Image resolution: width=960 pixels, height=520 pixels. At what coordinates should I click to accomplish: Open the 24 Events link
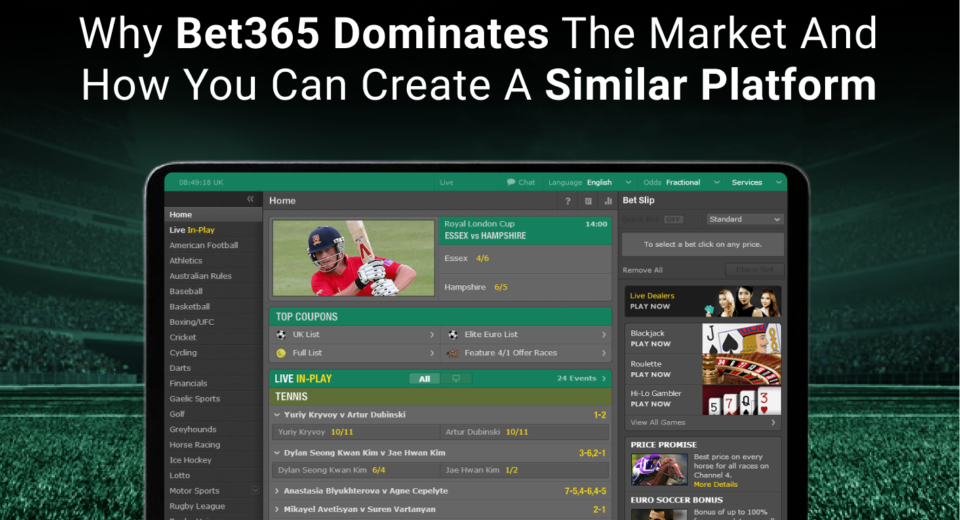click(x=581, y=379)
